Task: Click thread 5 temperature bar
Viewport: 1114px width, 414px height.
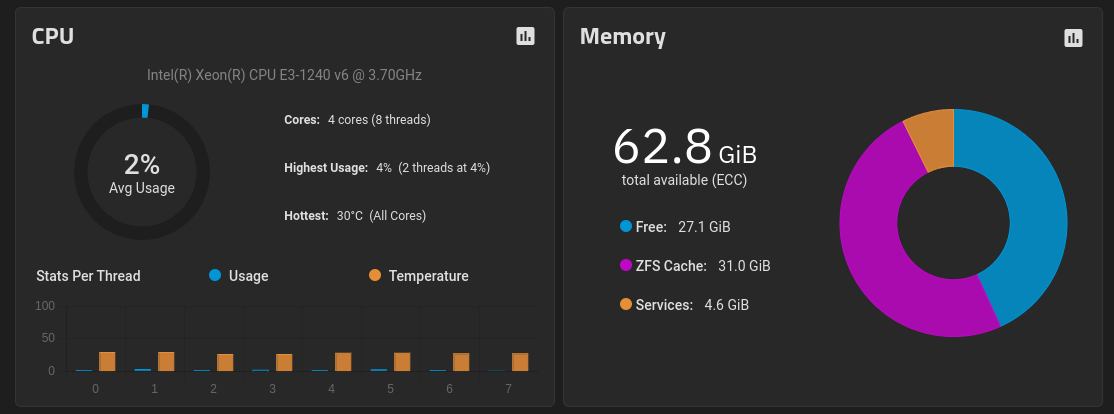Action: click(402, 362)
